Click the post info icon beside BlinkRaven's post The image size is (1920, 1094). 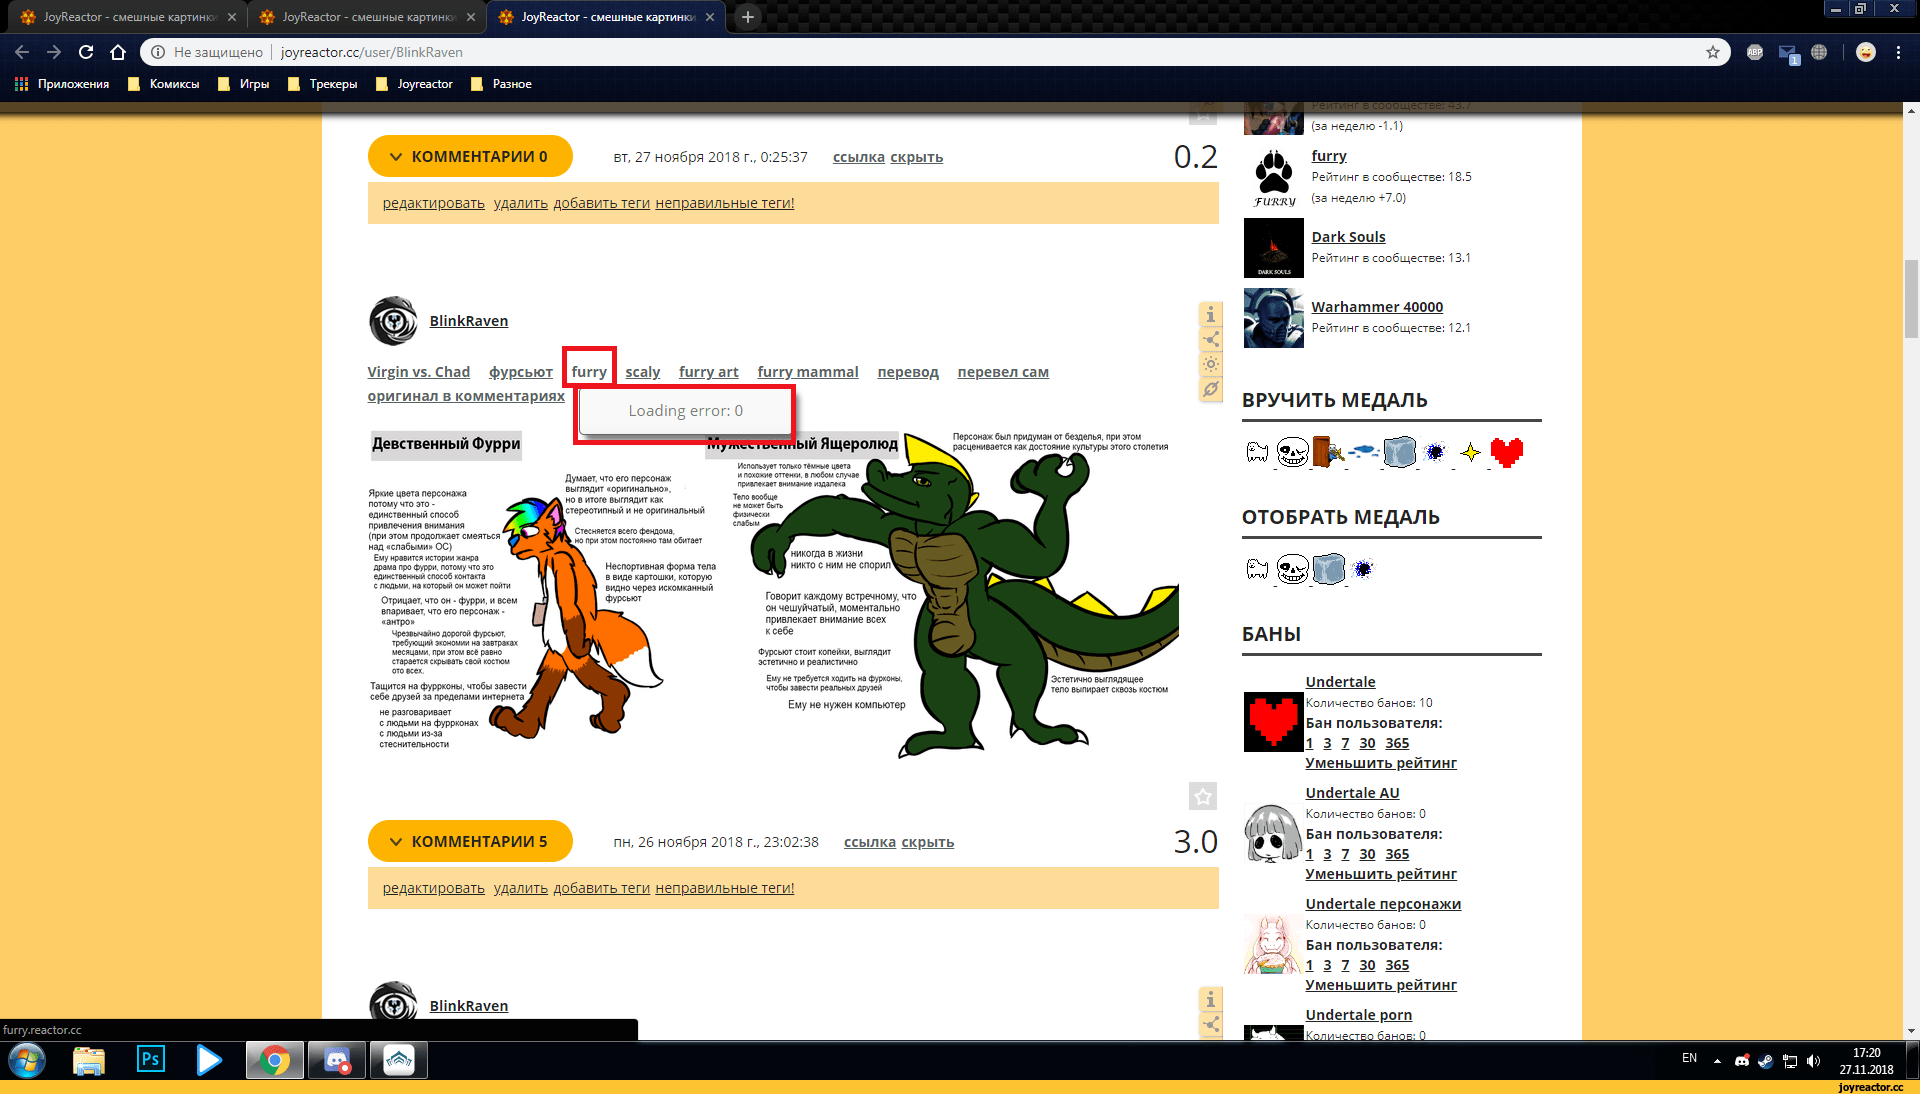1210,315
